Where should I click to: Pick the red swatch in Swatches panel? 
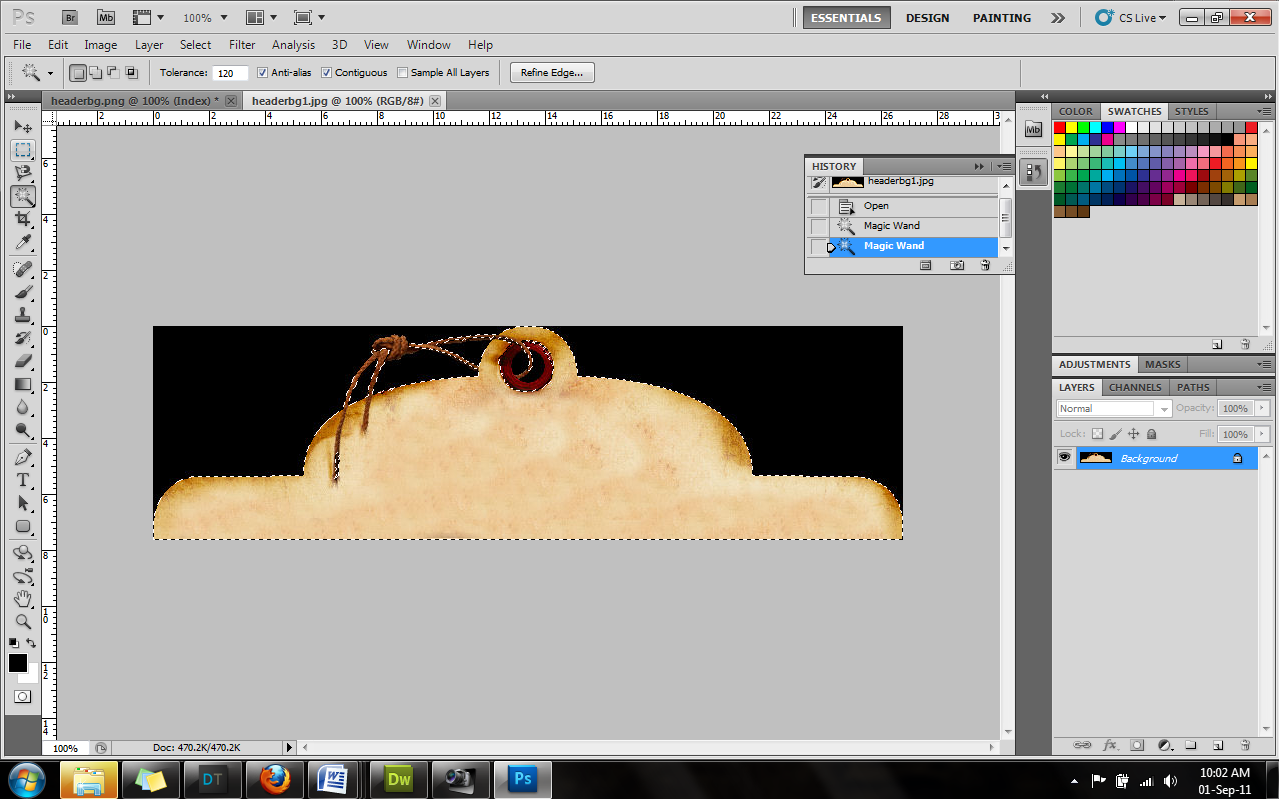[x=1059, y=127]
